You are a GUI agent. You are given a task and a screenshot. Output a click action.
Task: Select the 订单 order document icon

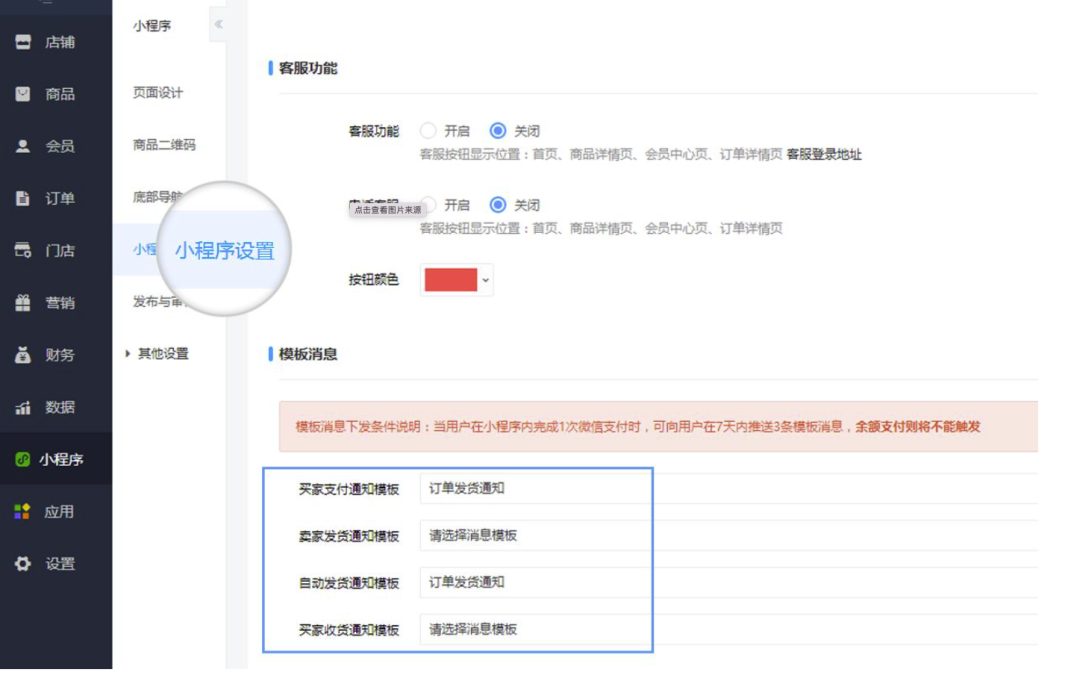pos(23,198)
